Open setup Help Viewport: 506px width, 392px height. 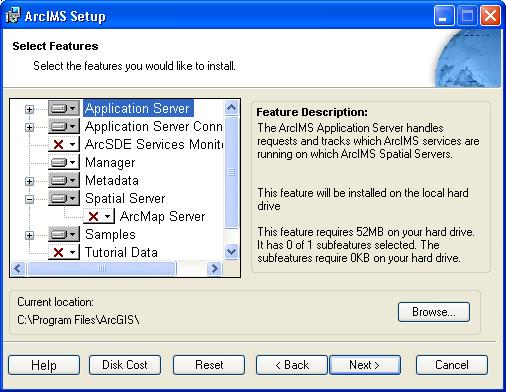click(x=44, y=365)
